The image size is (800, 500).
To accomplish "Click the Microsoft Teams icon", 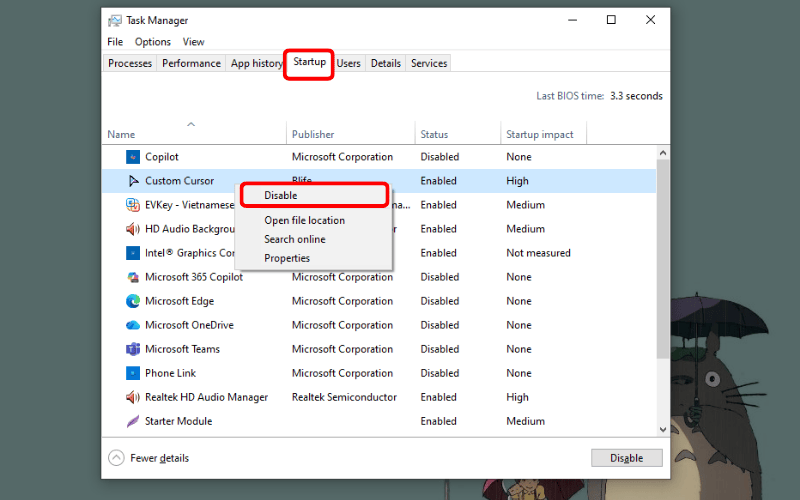I will point(133,349).
